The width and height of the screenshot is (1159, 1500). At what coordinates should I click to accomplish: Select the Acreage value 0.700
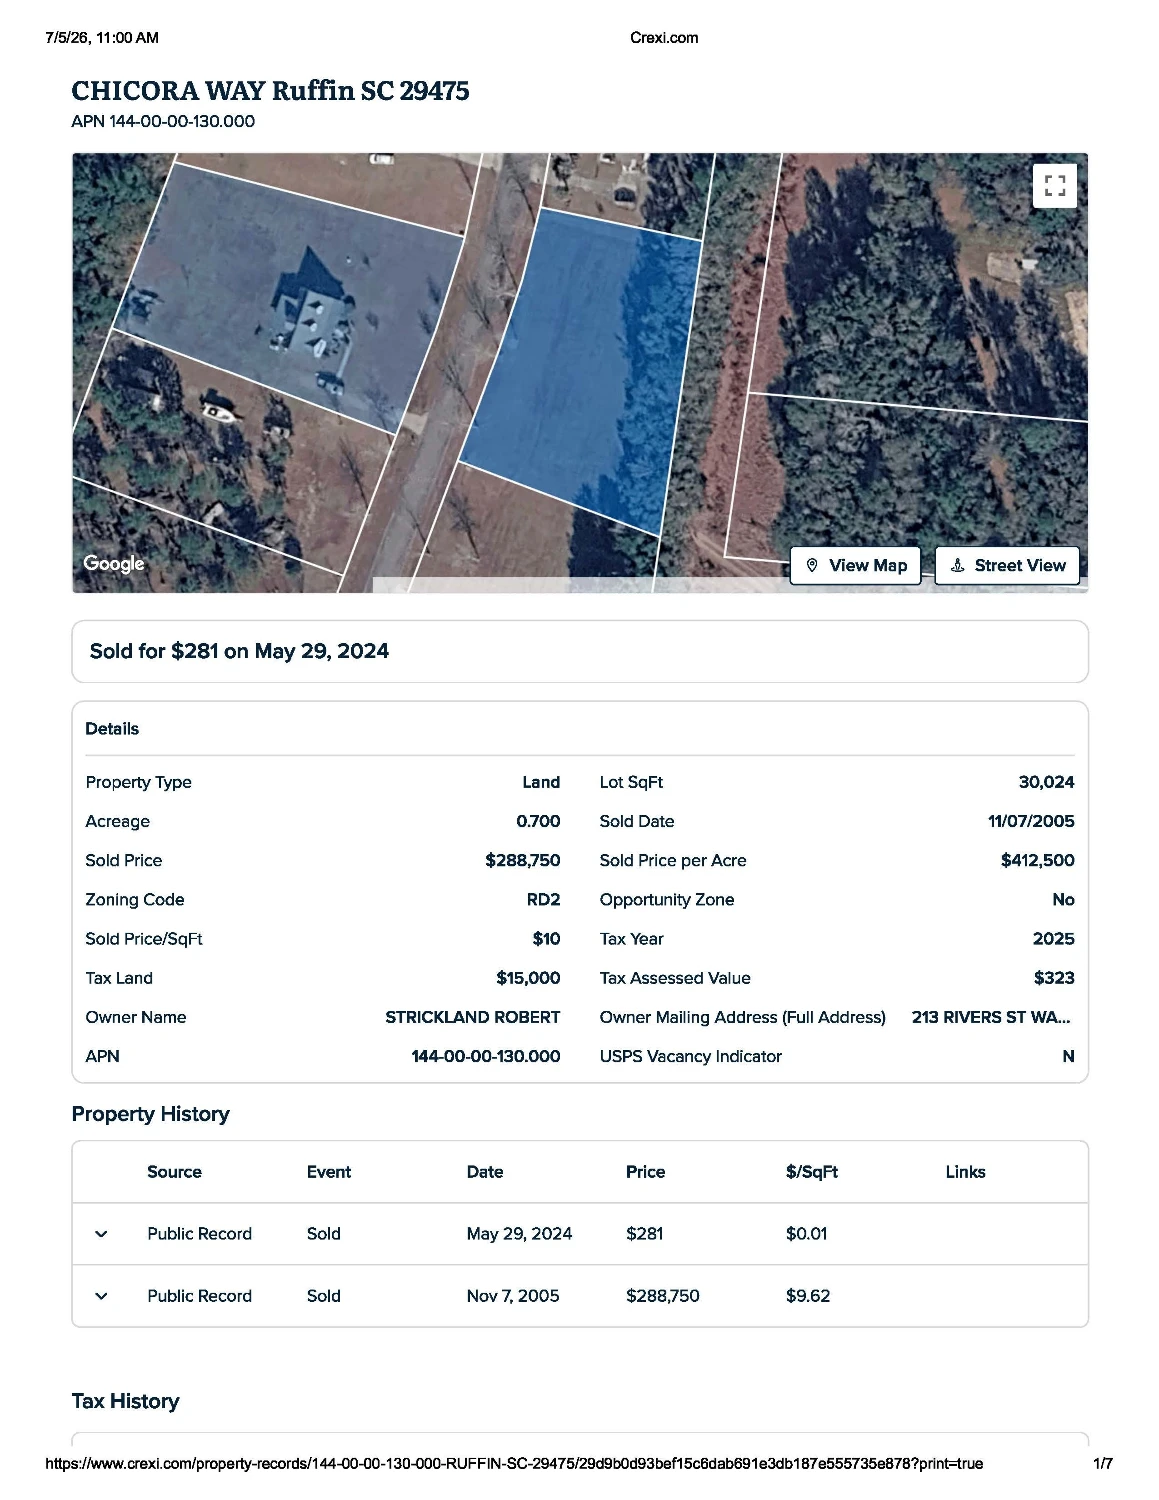538,821
